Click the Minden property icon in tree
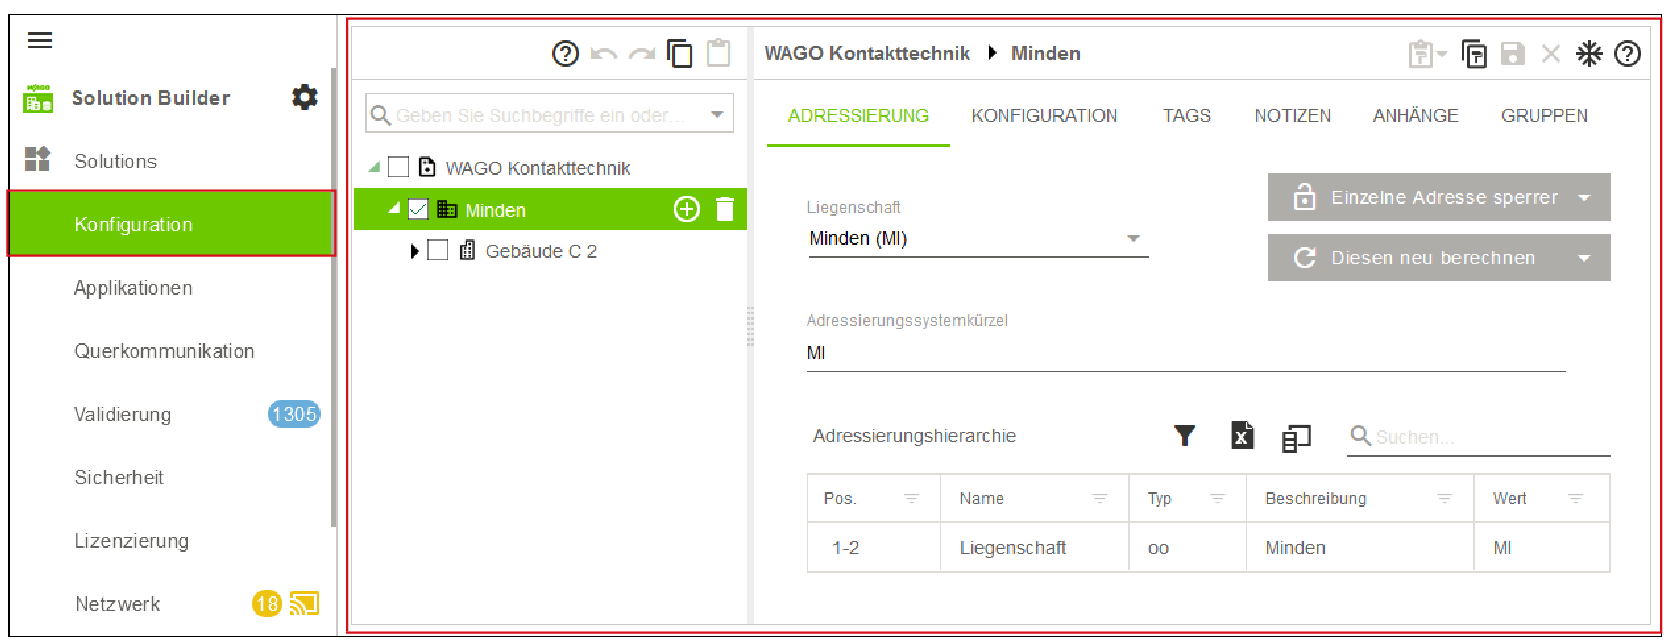 (x=447, y=209)
